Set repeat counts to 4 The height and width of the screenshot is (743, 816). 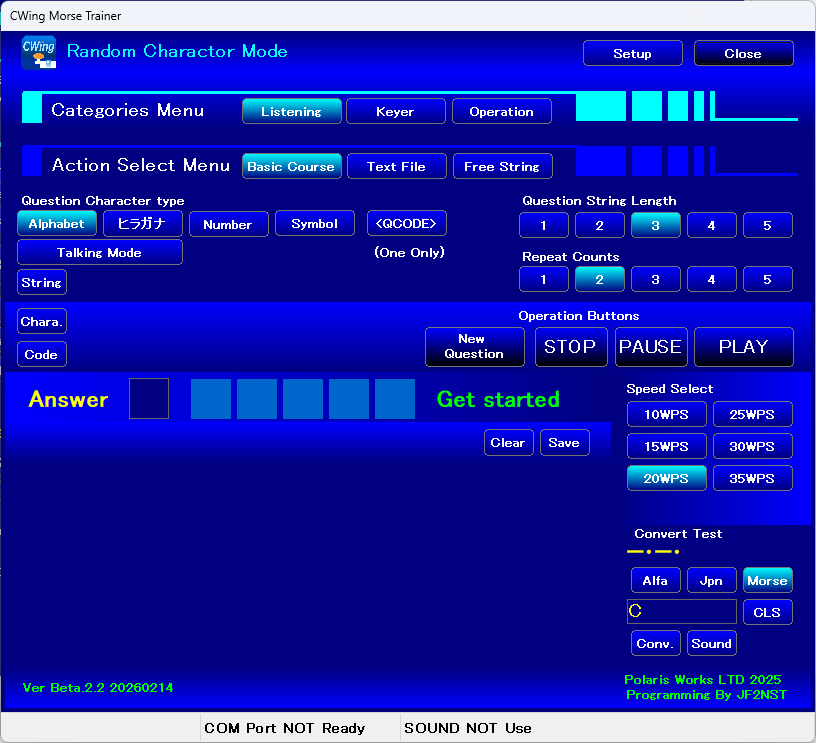(x=711, y=280)
